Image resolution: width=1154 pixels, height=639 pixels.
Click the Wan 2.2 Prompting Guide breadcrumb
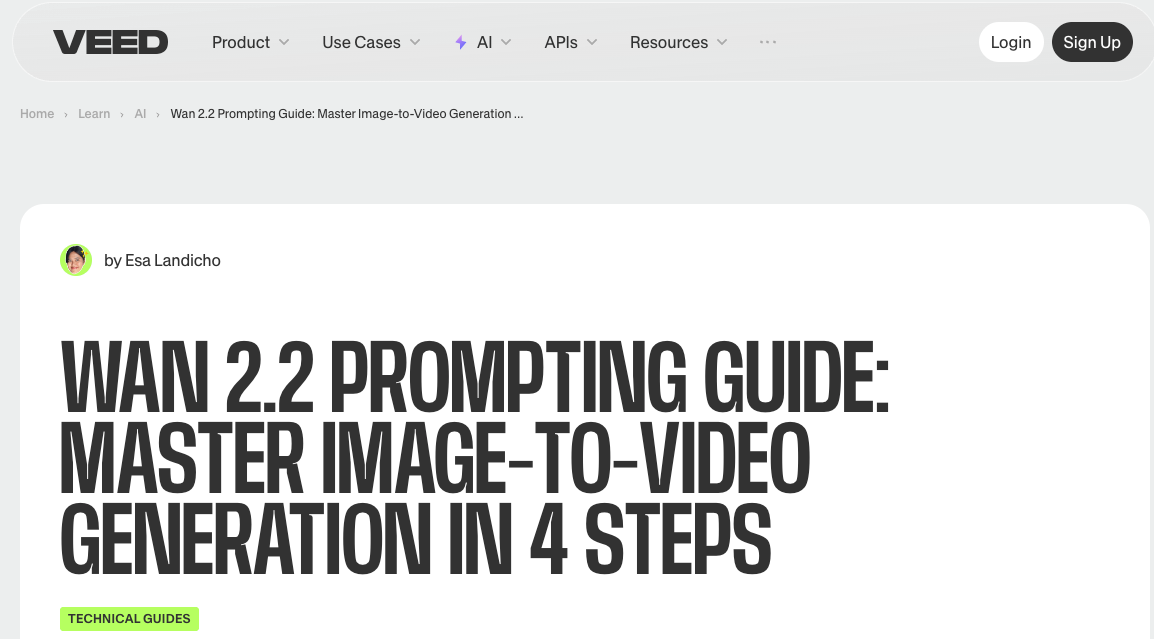click(347, 114)
